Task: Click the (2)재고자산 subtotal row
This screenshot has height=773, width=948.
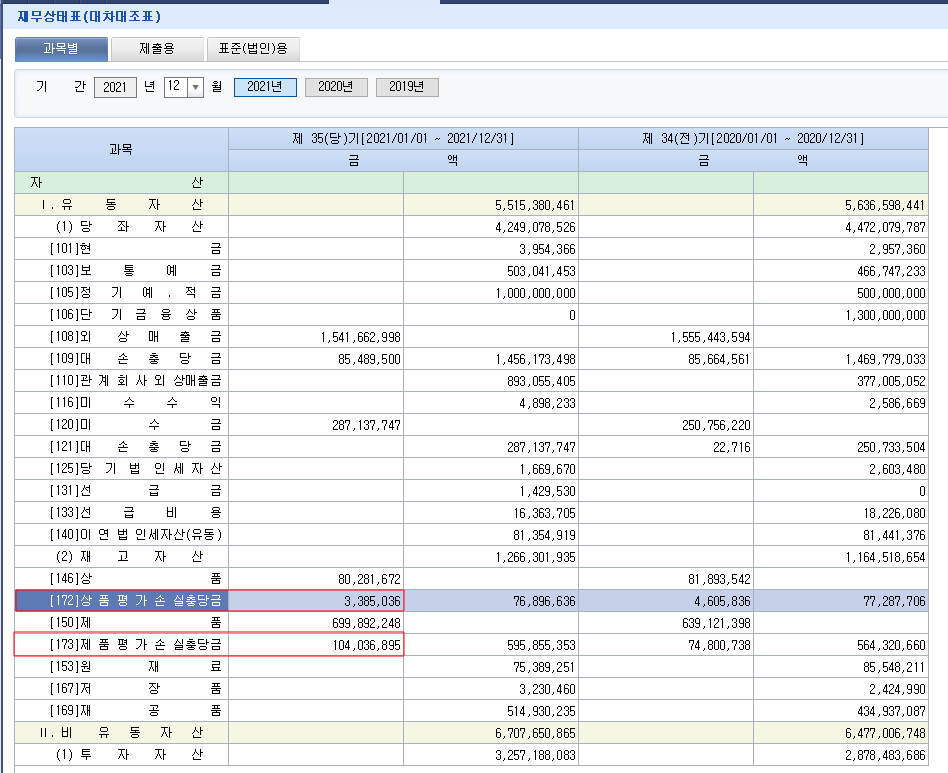Action: coord(122,556)
